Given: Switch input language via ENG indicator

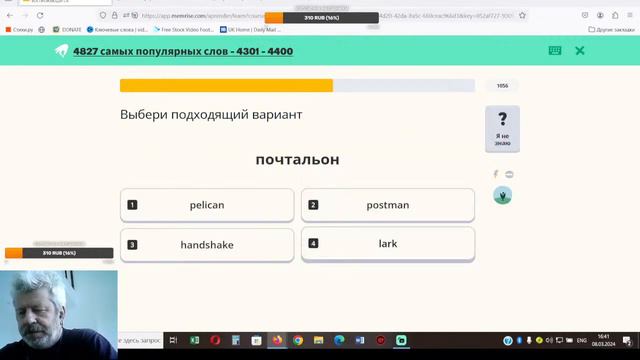Looking at the screenshot, I should pyautogui.click(x=582, y=340).
